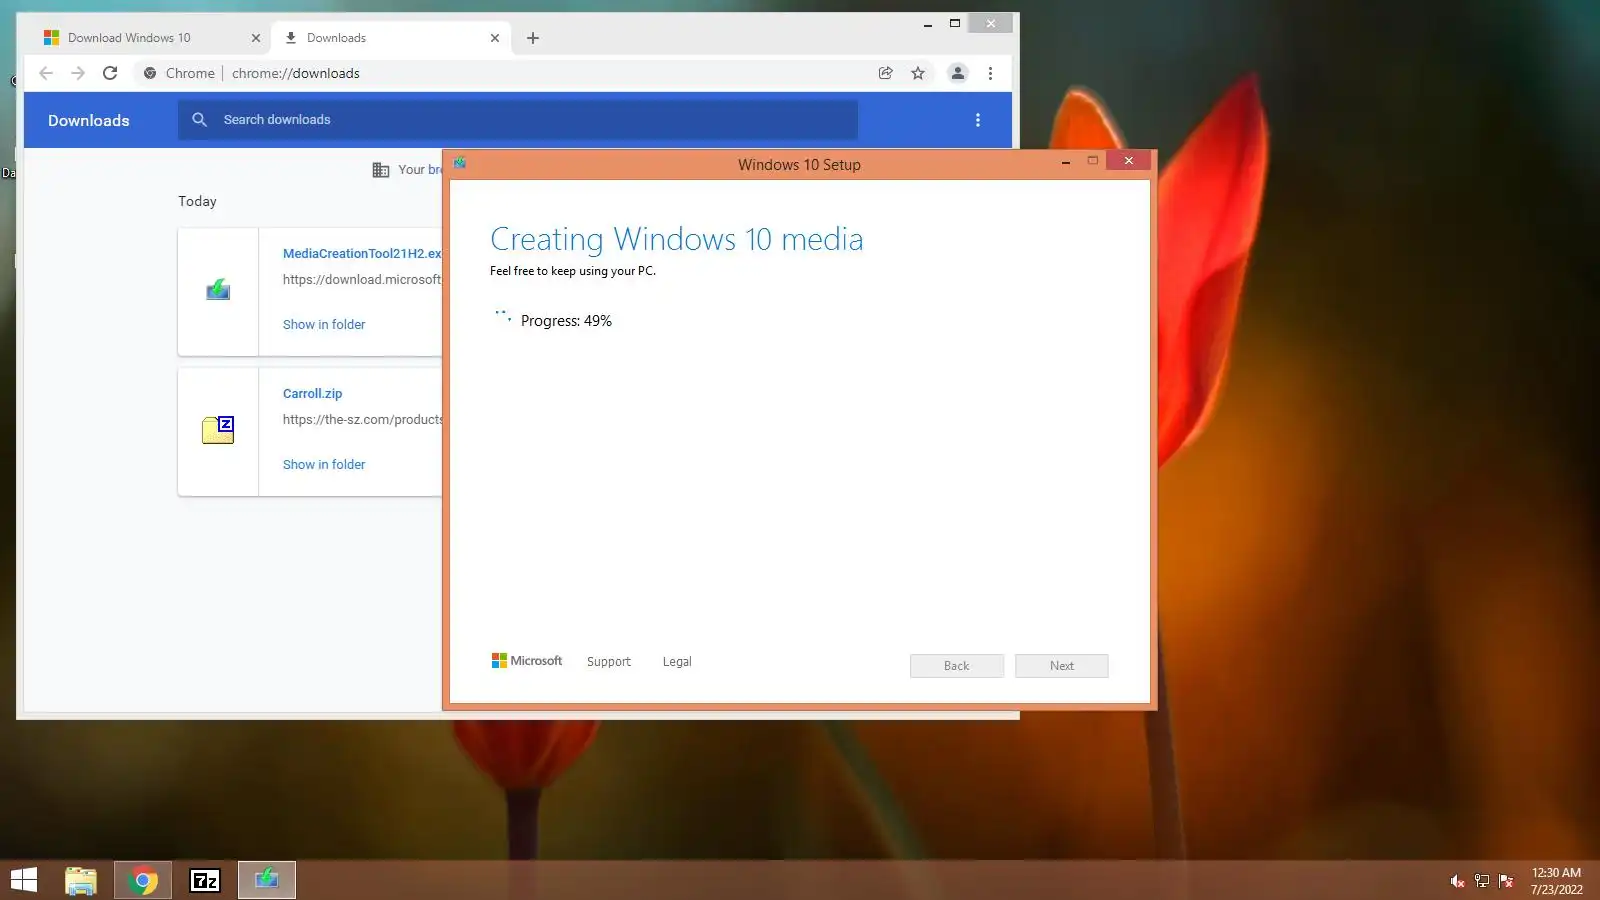Minimize the Chrome window
The image size is (1600, 900).
(928, 24)
